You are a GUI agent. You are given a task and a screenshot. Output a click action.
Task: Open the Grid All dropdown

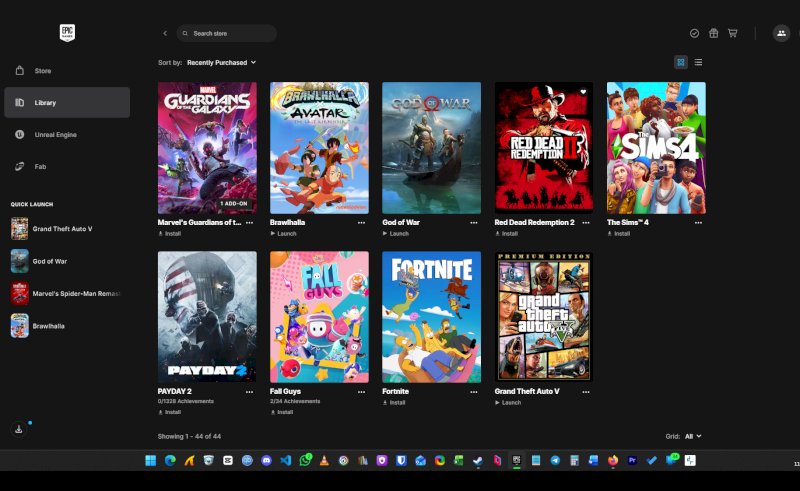[x=693, y=436]
